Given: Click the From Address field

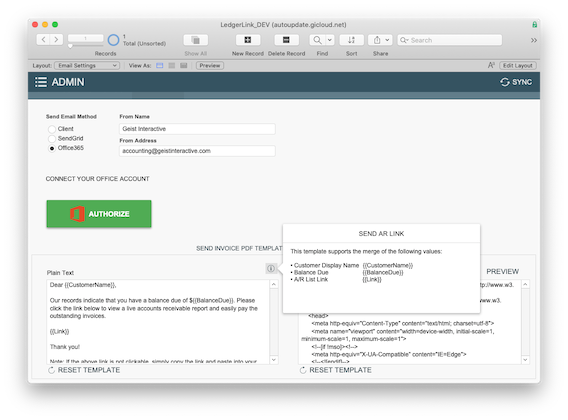Looking at the screenshot, I should coord(197,151).
